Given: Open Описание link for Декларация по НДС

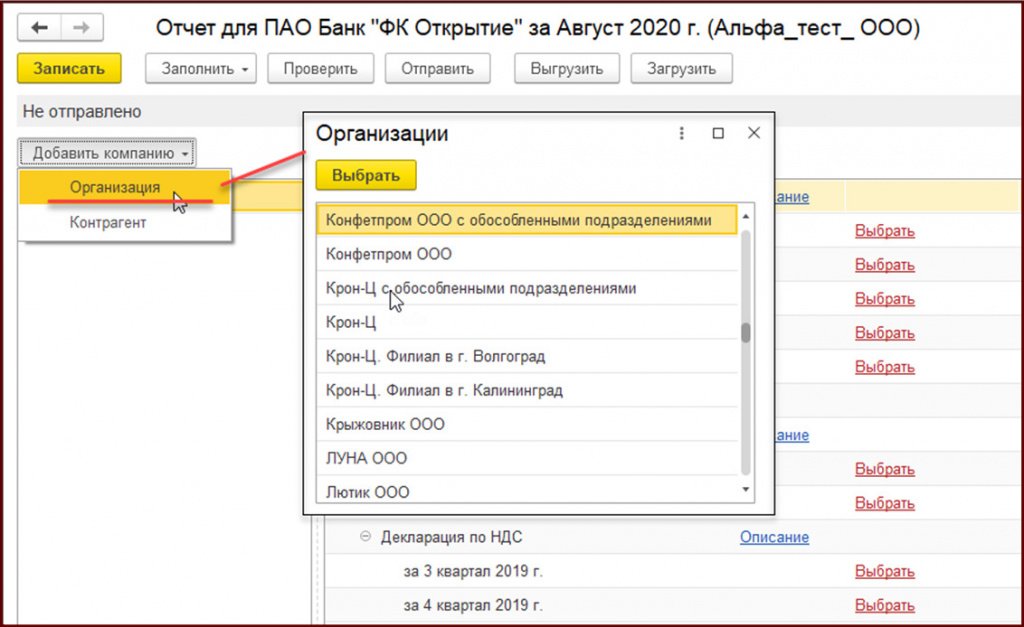Looking at the screenshot, I should pos(774,538).
